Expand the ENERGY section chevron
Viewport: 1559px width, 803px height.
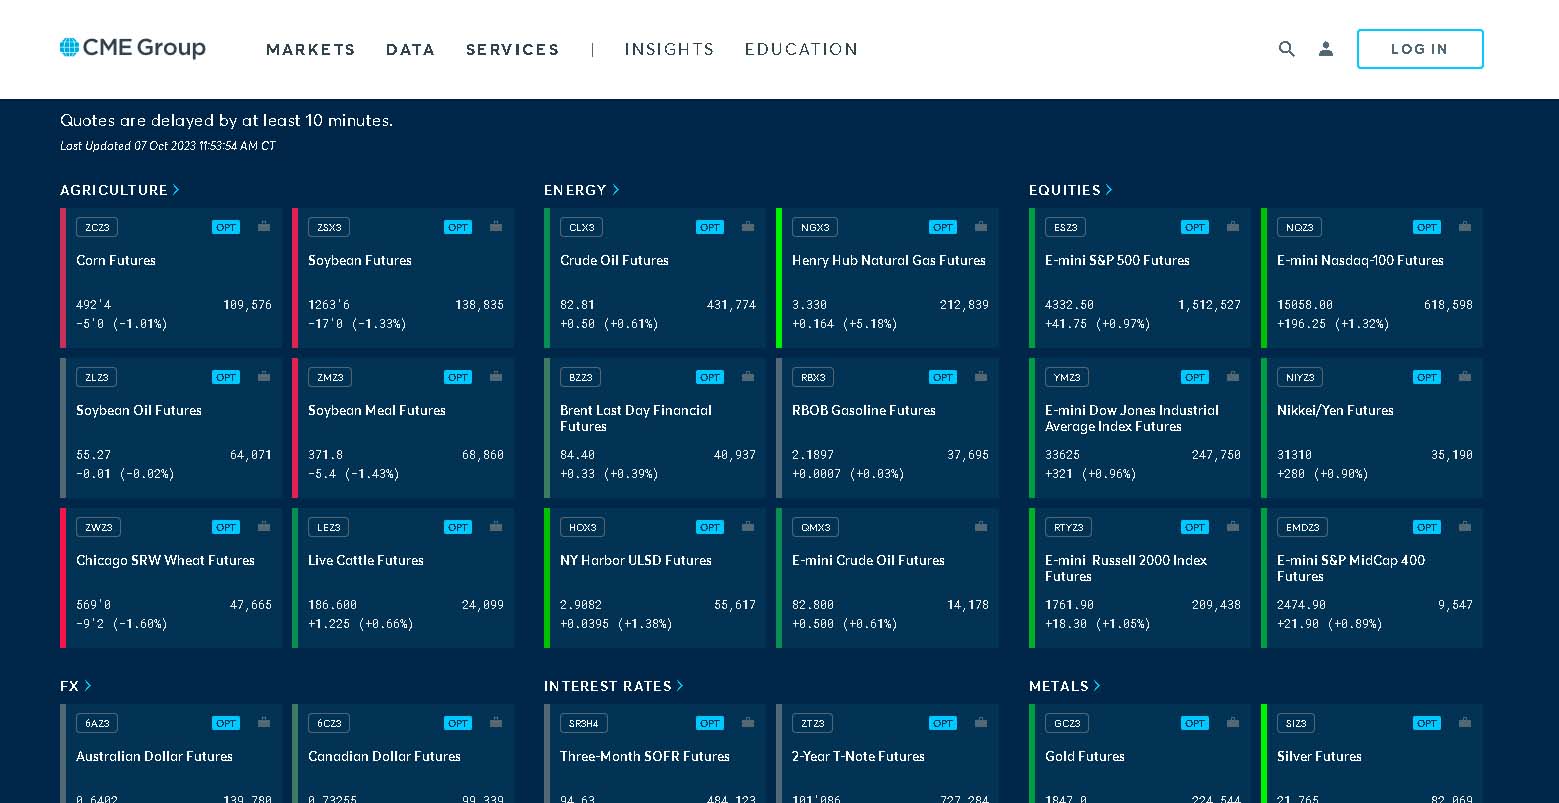click(x=616, y=190)
